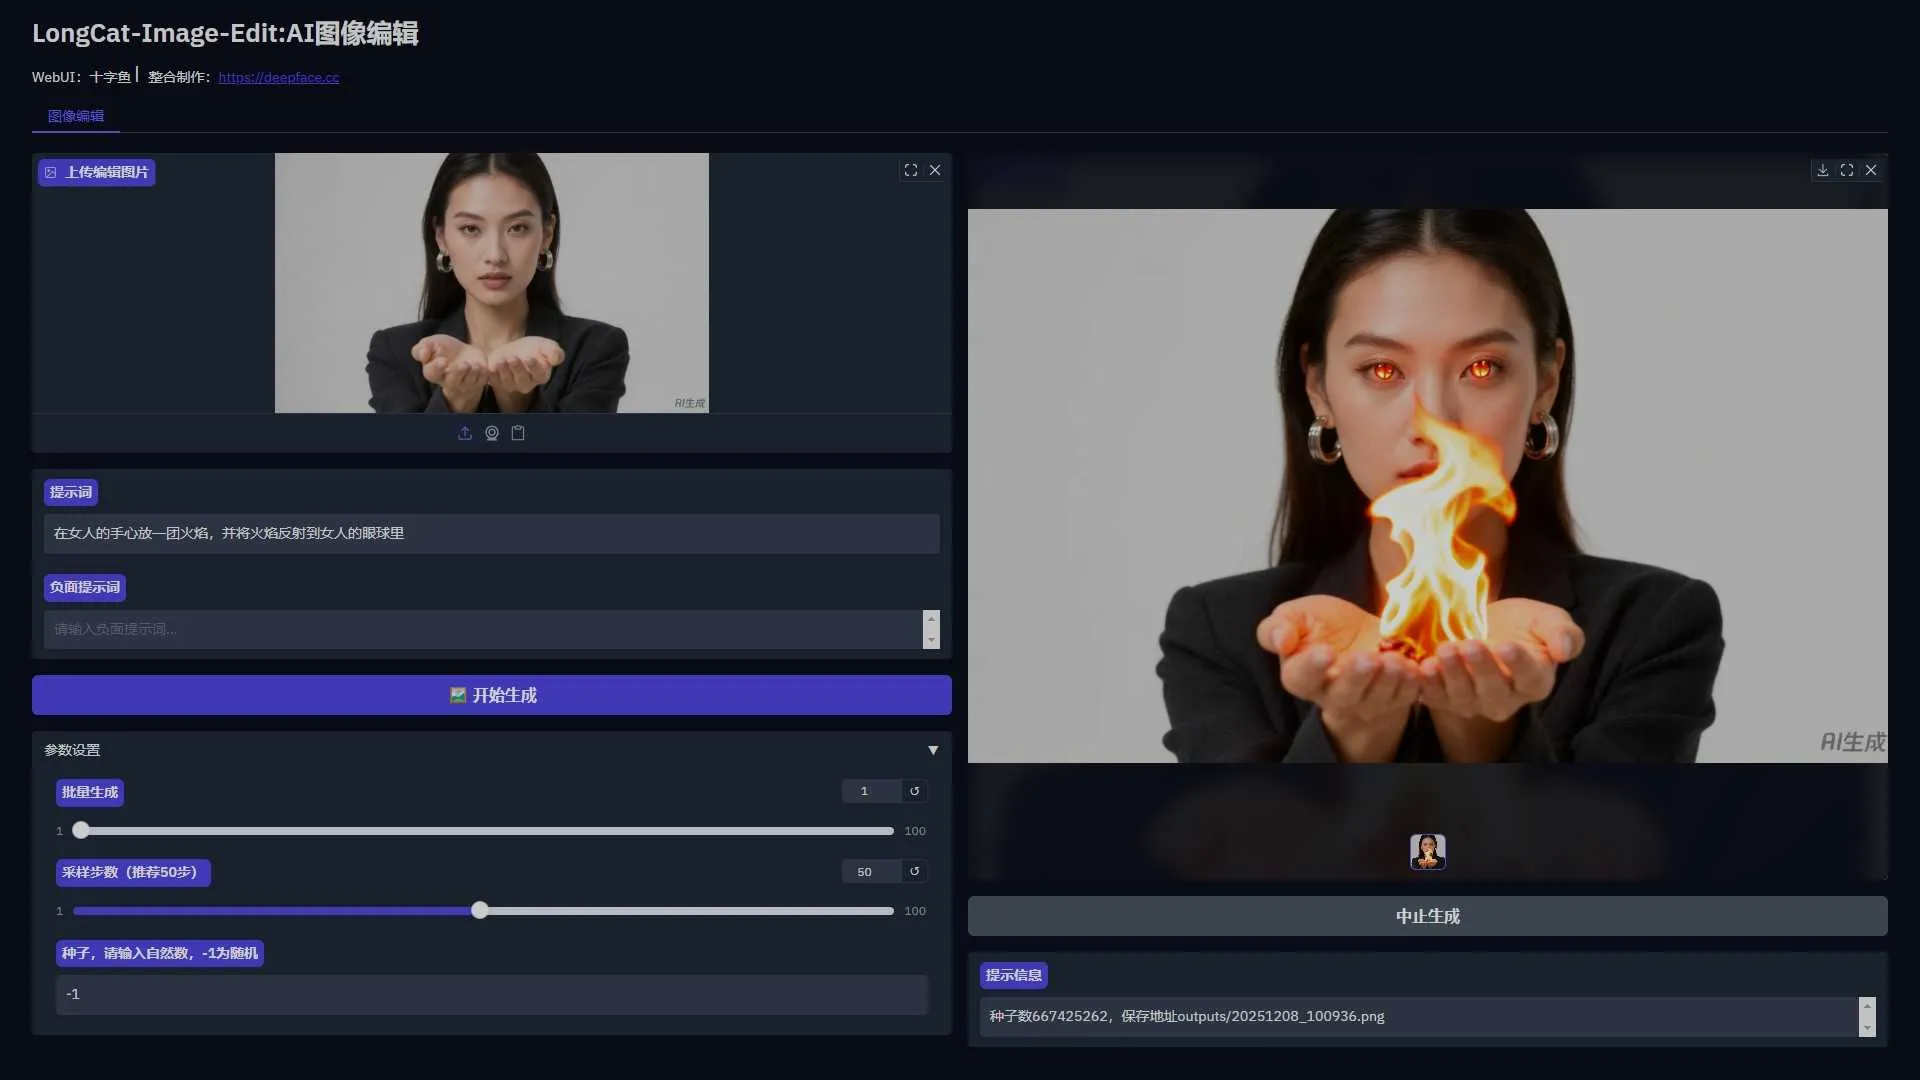
Task: Select the output gallery thumbnail
Action: (1427, 852)
